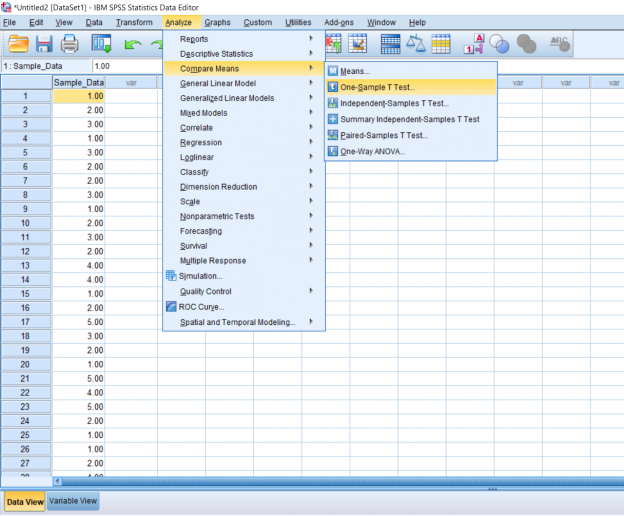Expand the Reports submenu

coord(244,39)
